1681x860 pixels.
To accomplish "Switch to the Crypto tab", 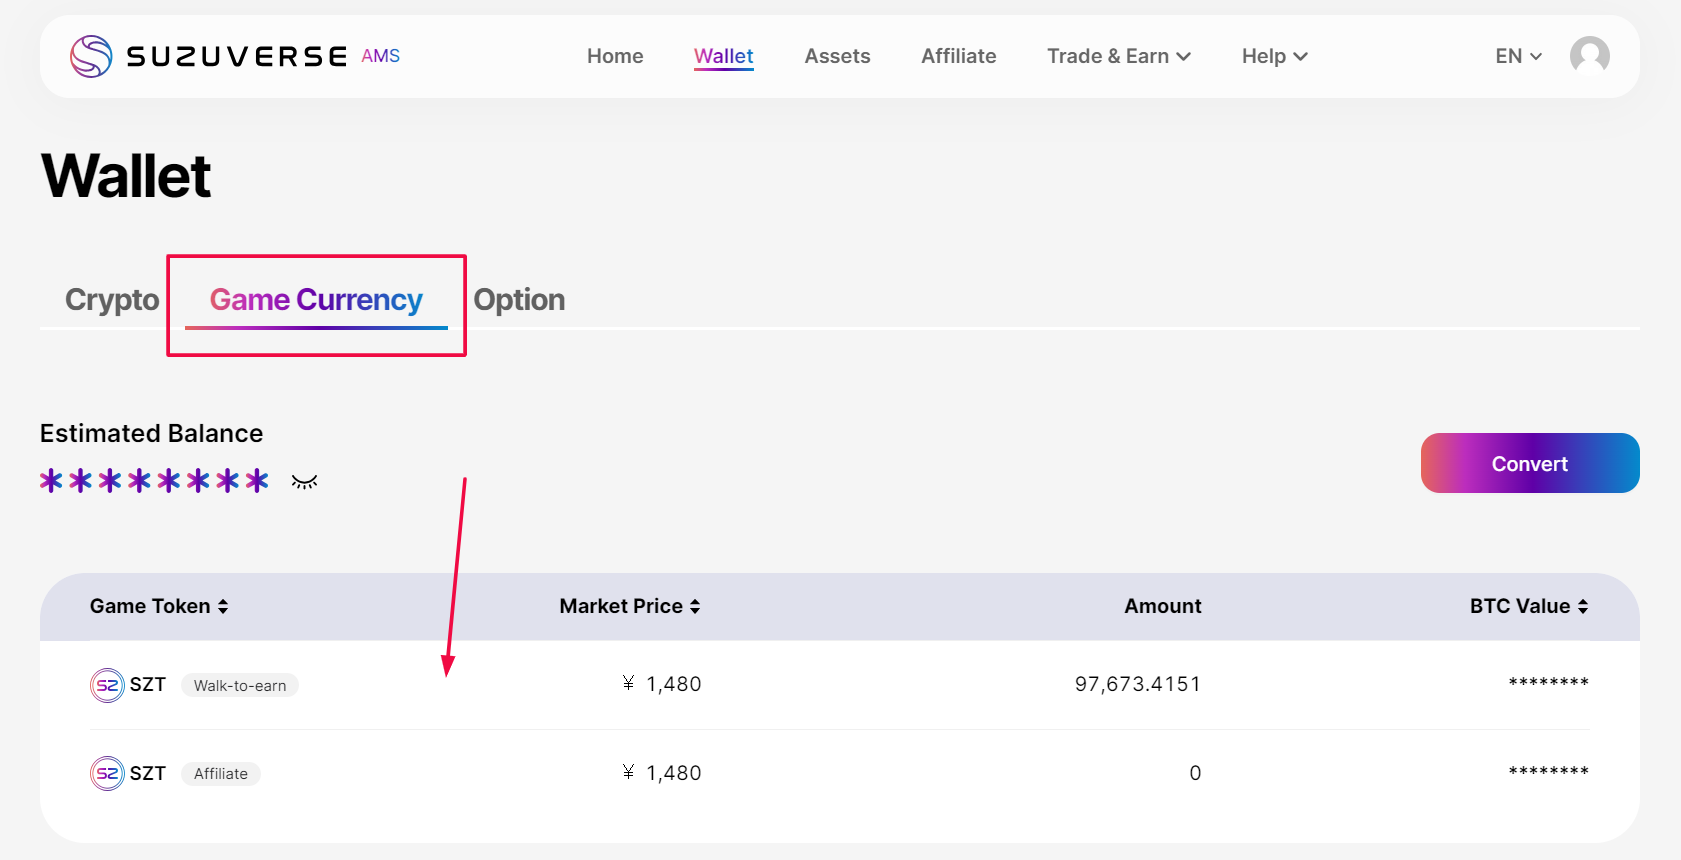I will pyautogui.click(x=112, y=300).
